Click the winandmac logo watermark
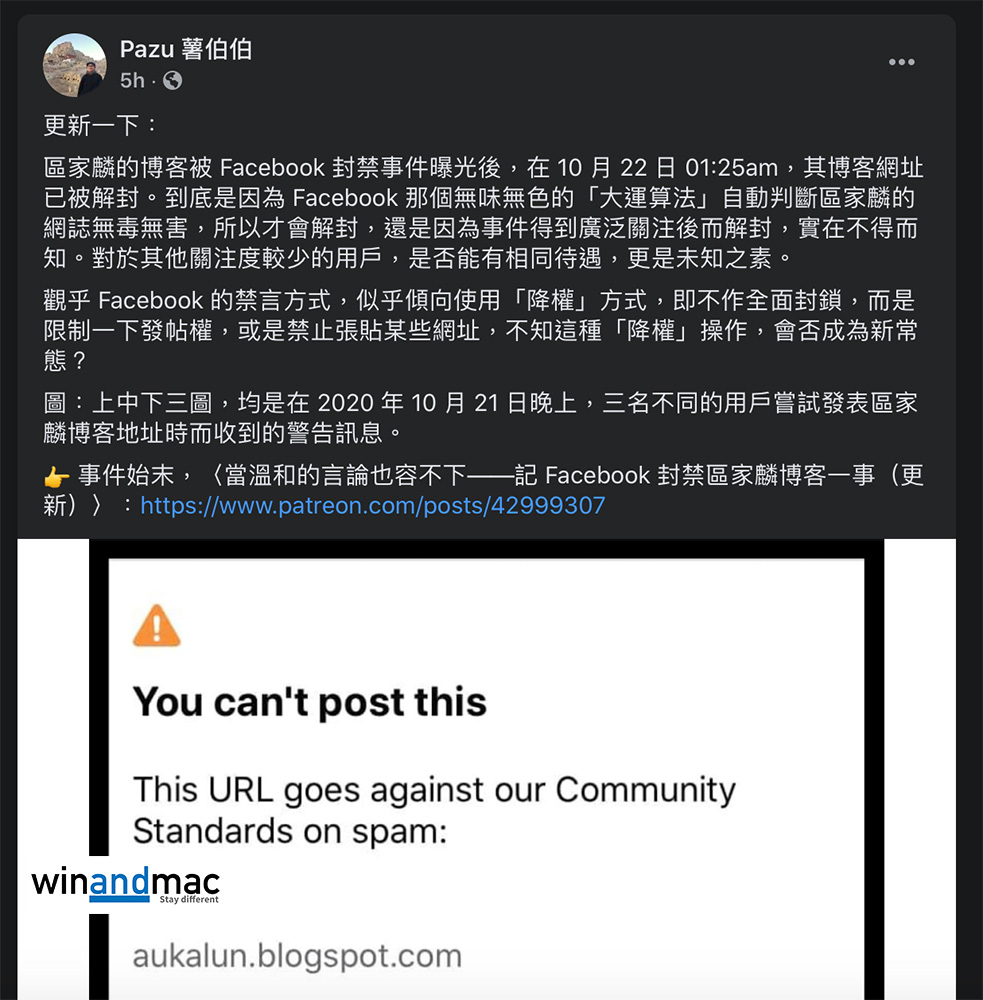This screenshot has width=983, height=1000. pyautogui.click(x=126, y=885)
